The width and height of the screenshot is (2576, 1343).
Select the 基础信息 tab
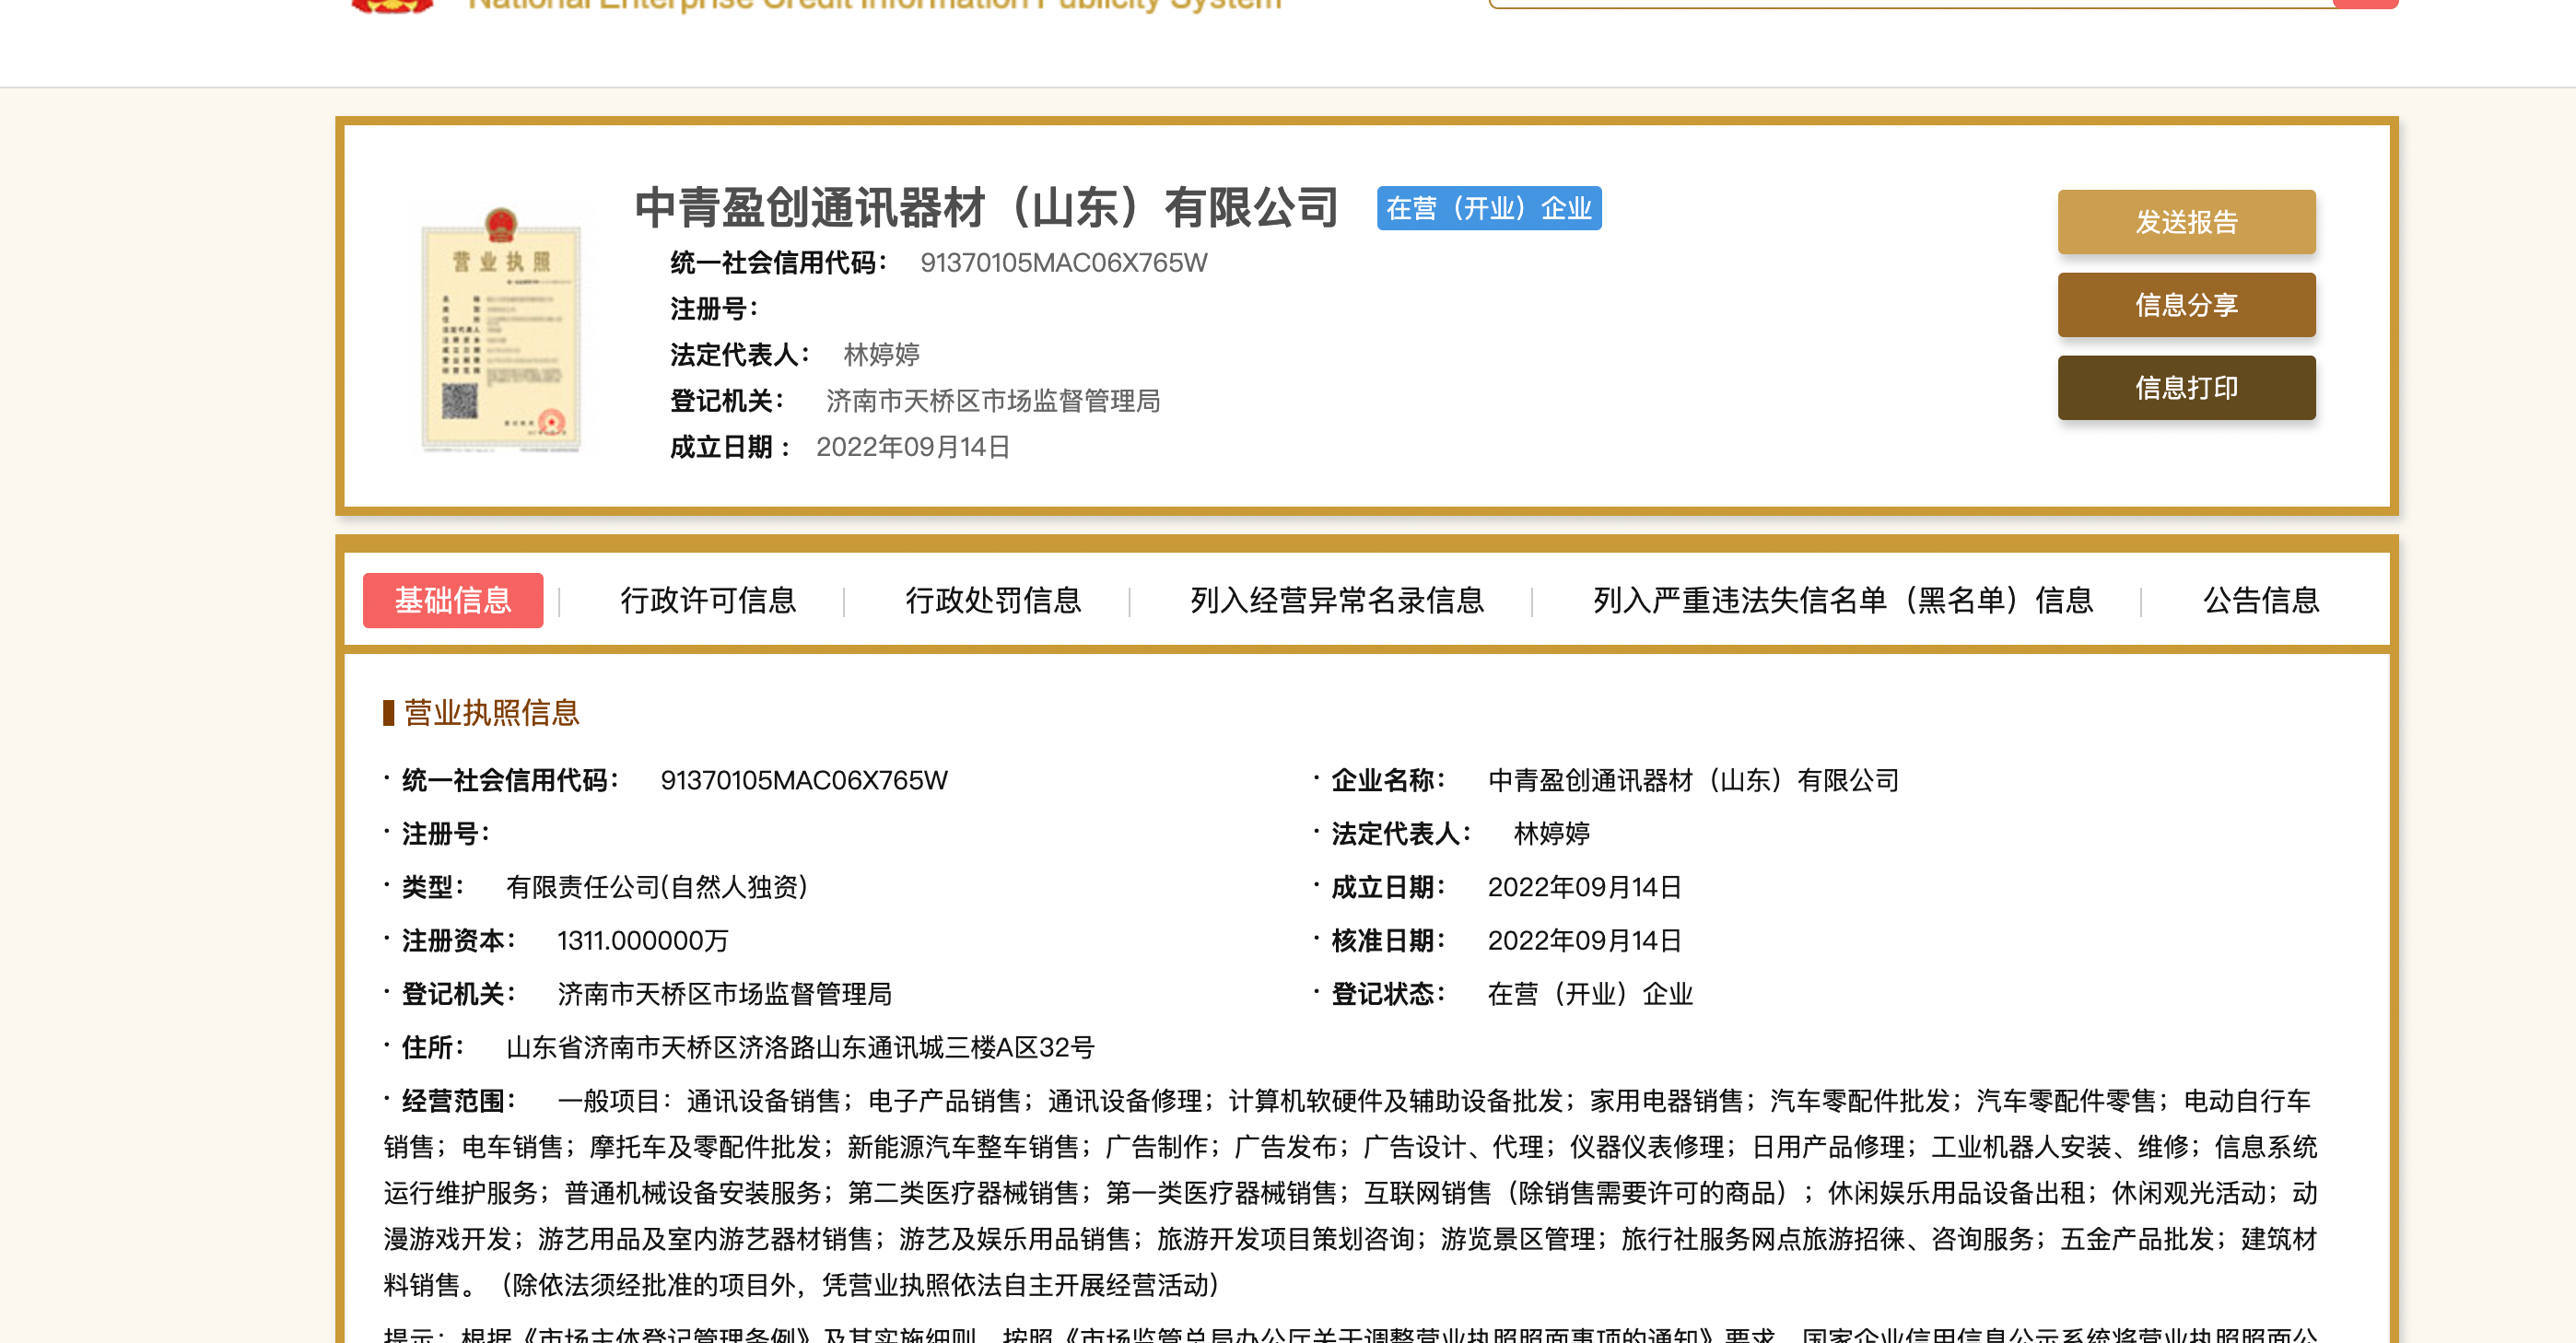[x=452, y=600]
